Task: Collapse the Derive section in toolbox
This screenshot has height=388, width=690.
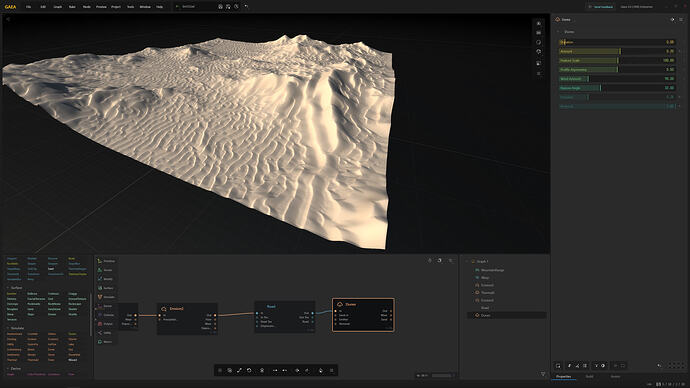Action: 7,369
